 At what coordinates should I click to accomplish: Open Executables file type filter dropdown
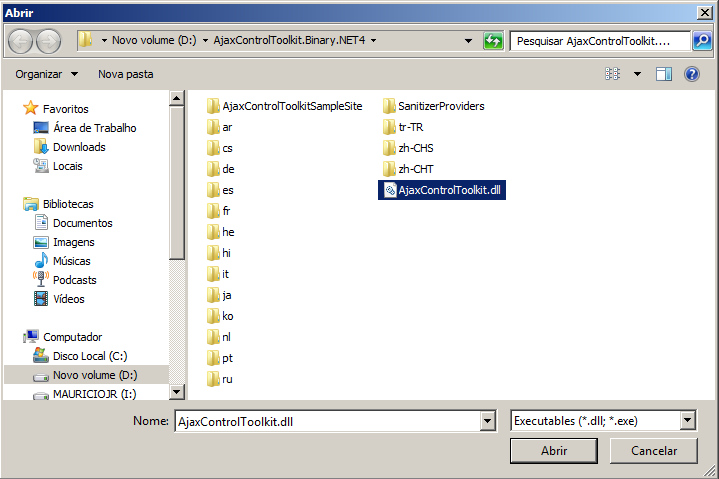click(x=687, y=420)
